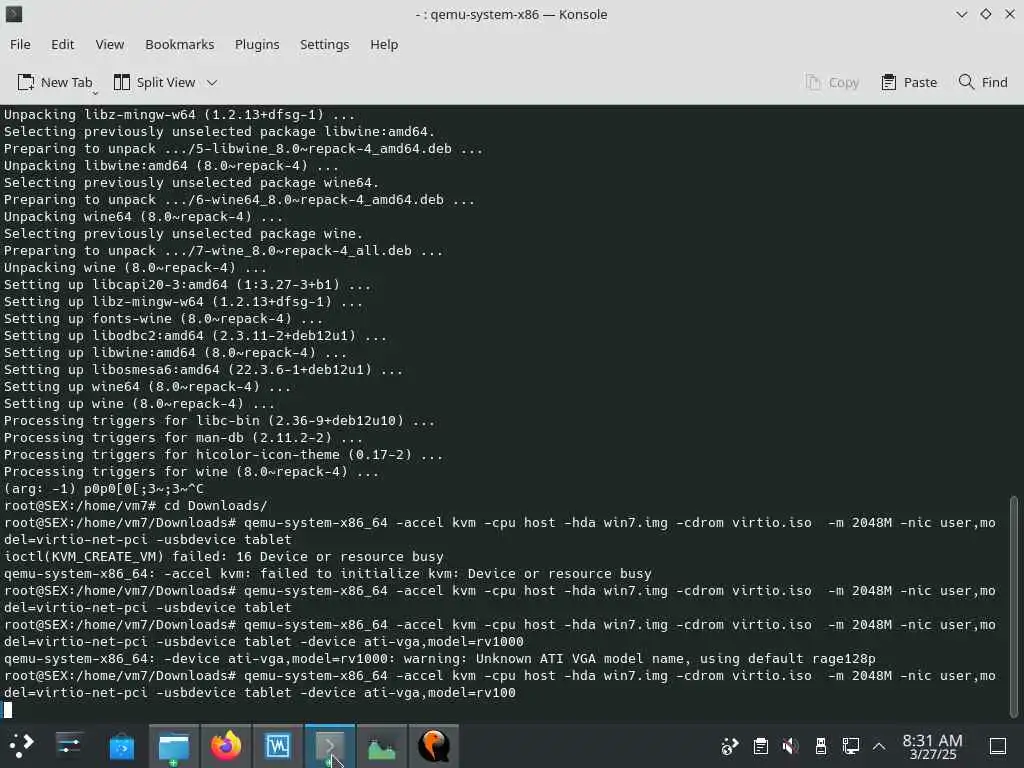1024x768 pixels.
Task: Open the System Monitor taskbar icon
Action: pos(382,746)
